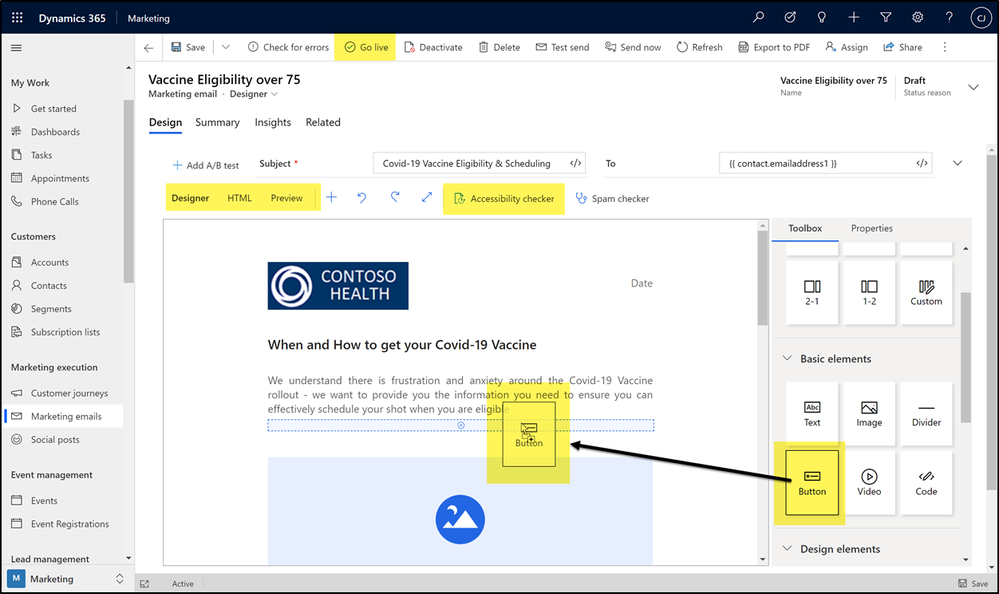This screenshot has height=594, width=999.
Task: Click Test send
Action: click(563, 47)
